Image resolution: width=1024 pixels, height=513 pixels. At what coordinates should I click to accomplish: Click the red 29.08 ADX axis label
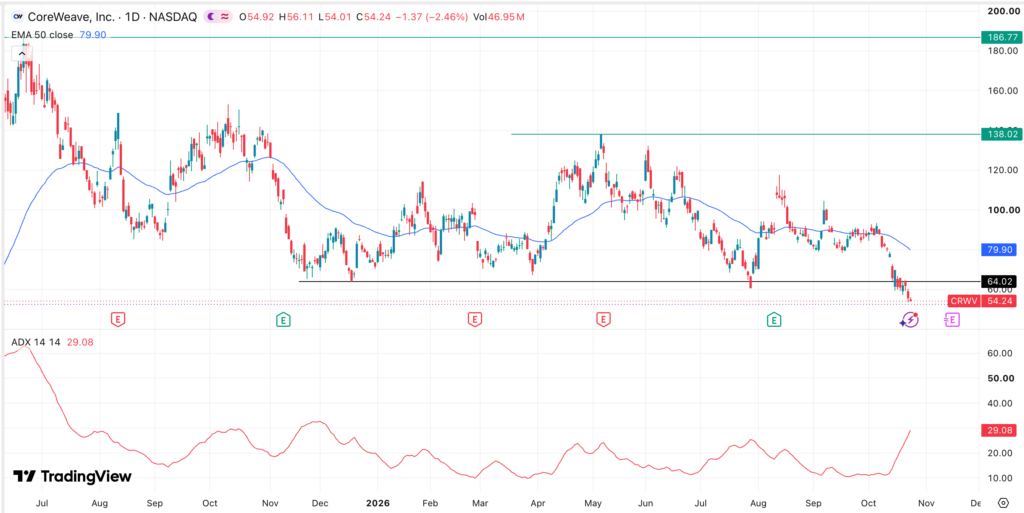pyautogui.click(x=999, y=430)
